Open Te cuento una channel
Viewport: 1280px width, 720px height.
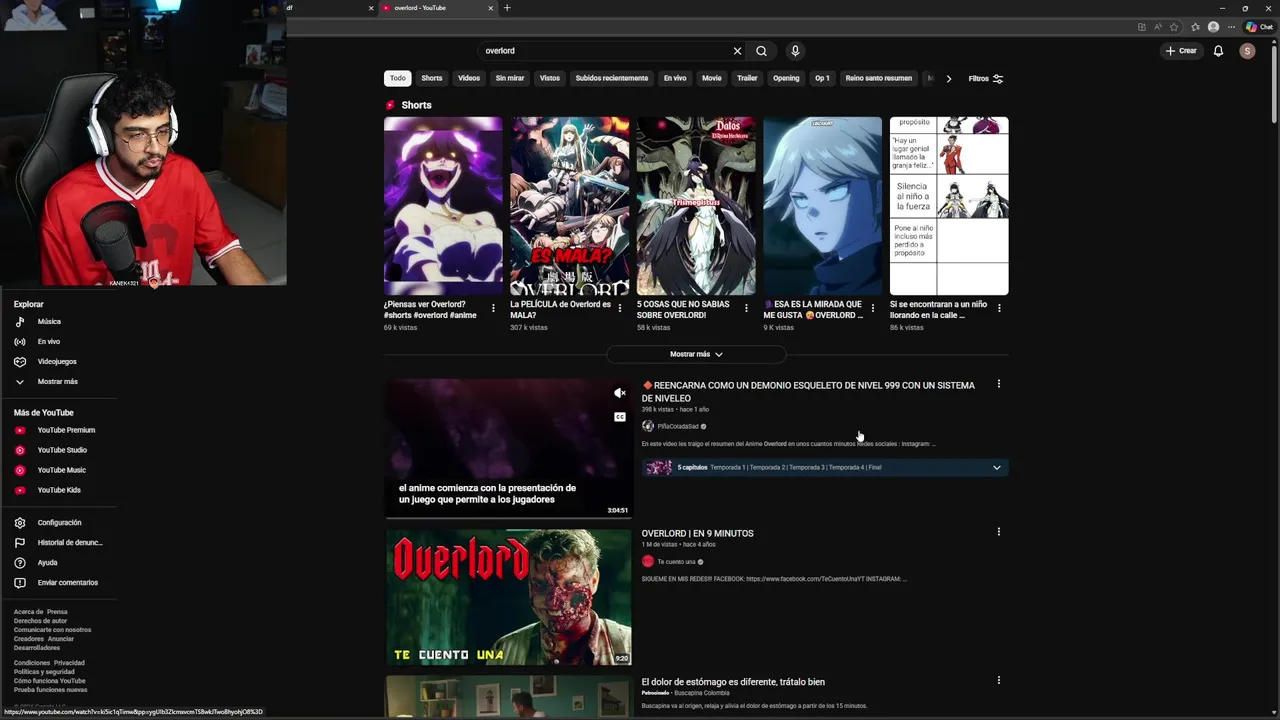[x=676, y=561]
